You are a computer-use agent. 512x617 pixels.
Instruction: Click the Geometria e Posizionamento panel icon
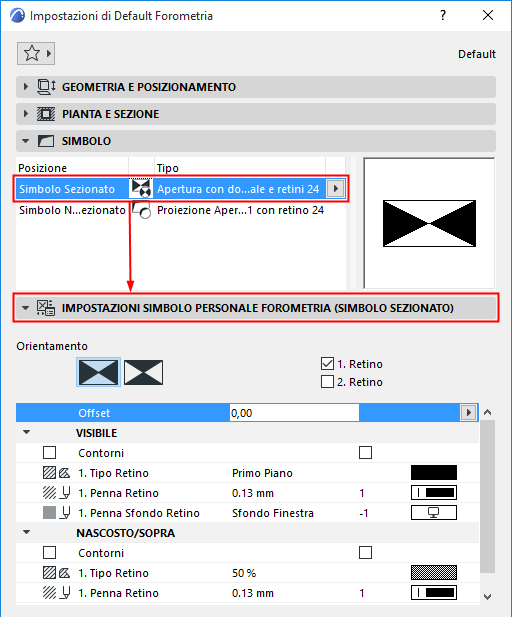pos(46,87)
